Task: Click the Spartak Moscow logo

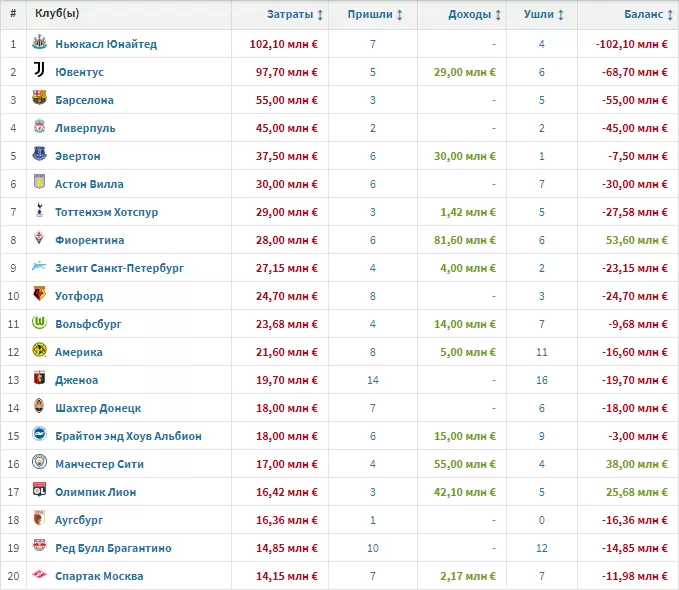Action: (39, 574)
